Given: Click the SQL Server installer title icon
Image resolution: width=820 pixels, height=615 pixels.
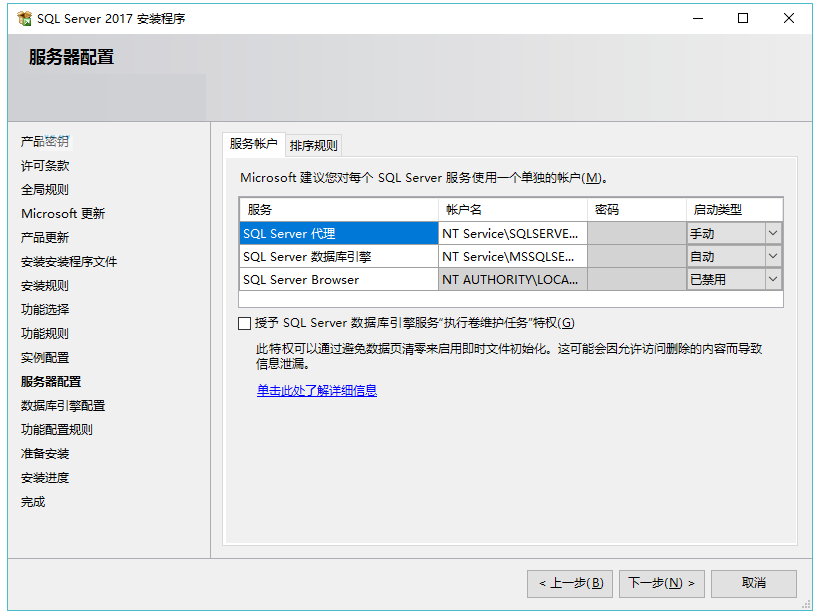Looking at the screenshot, I should point(24,18).
